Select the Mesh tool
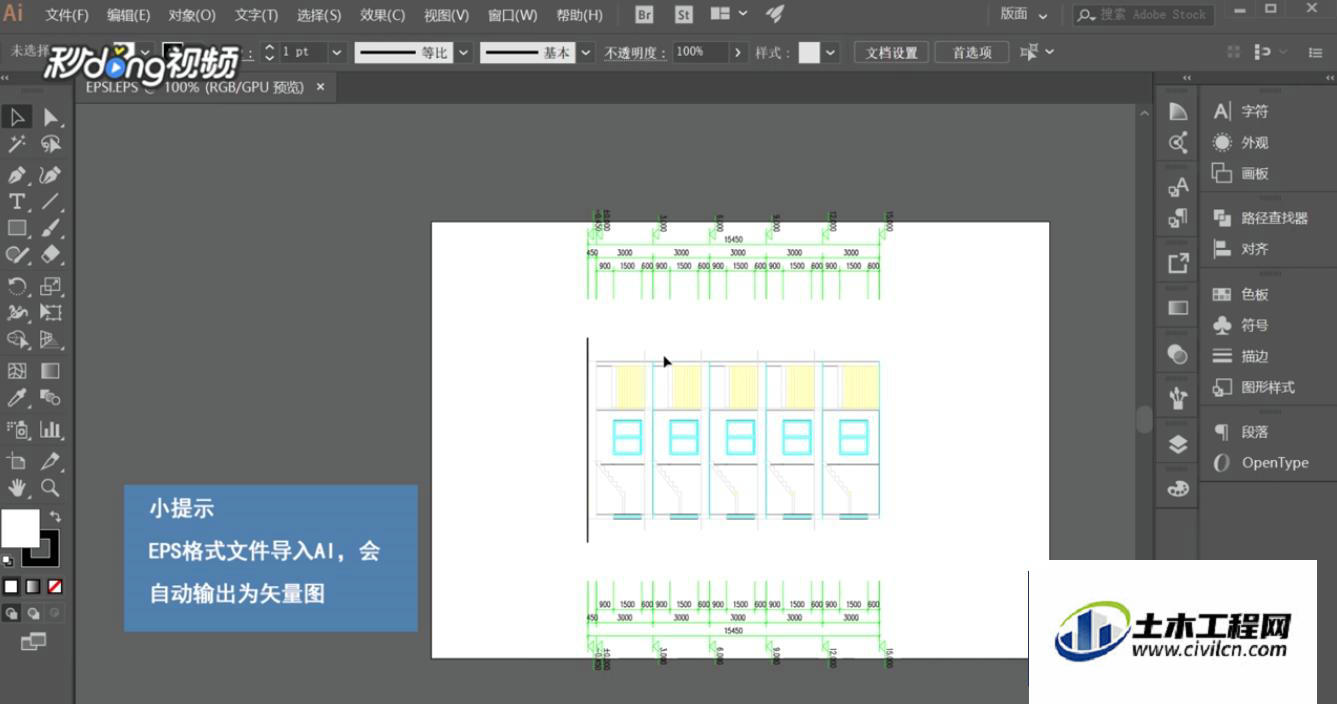This screenshot has height=704, width=1337. [17, 371]
